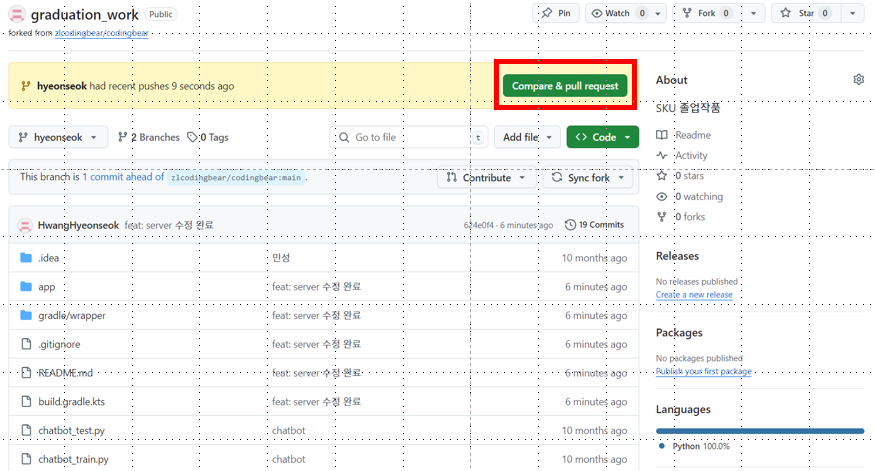Click the Compare & pull request button

(x=565, y=86)
